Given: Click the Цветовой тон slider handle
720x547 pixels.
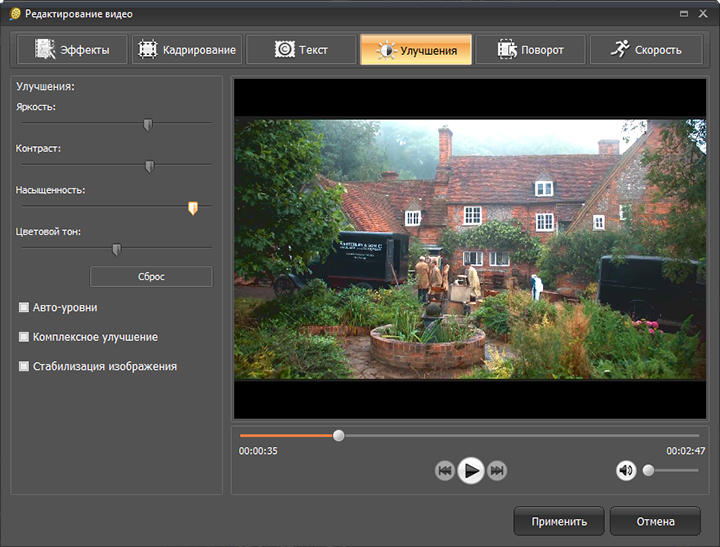Looking at the screenshot, I should (117, 249).
